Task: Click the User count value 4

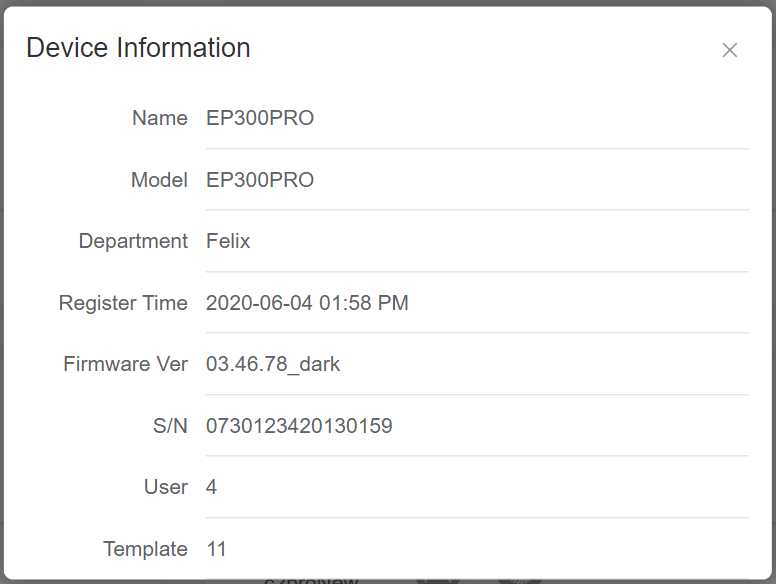Action: click(x=212, y=487)
